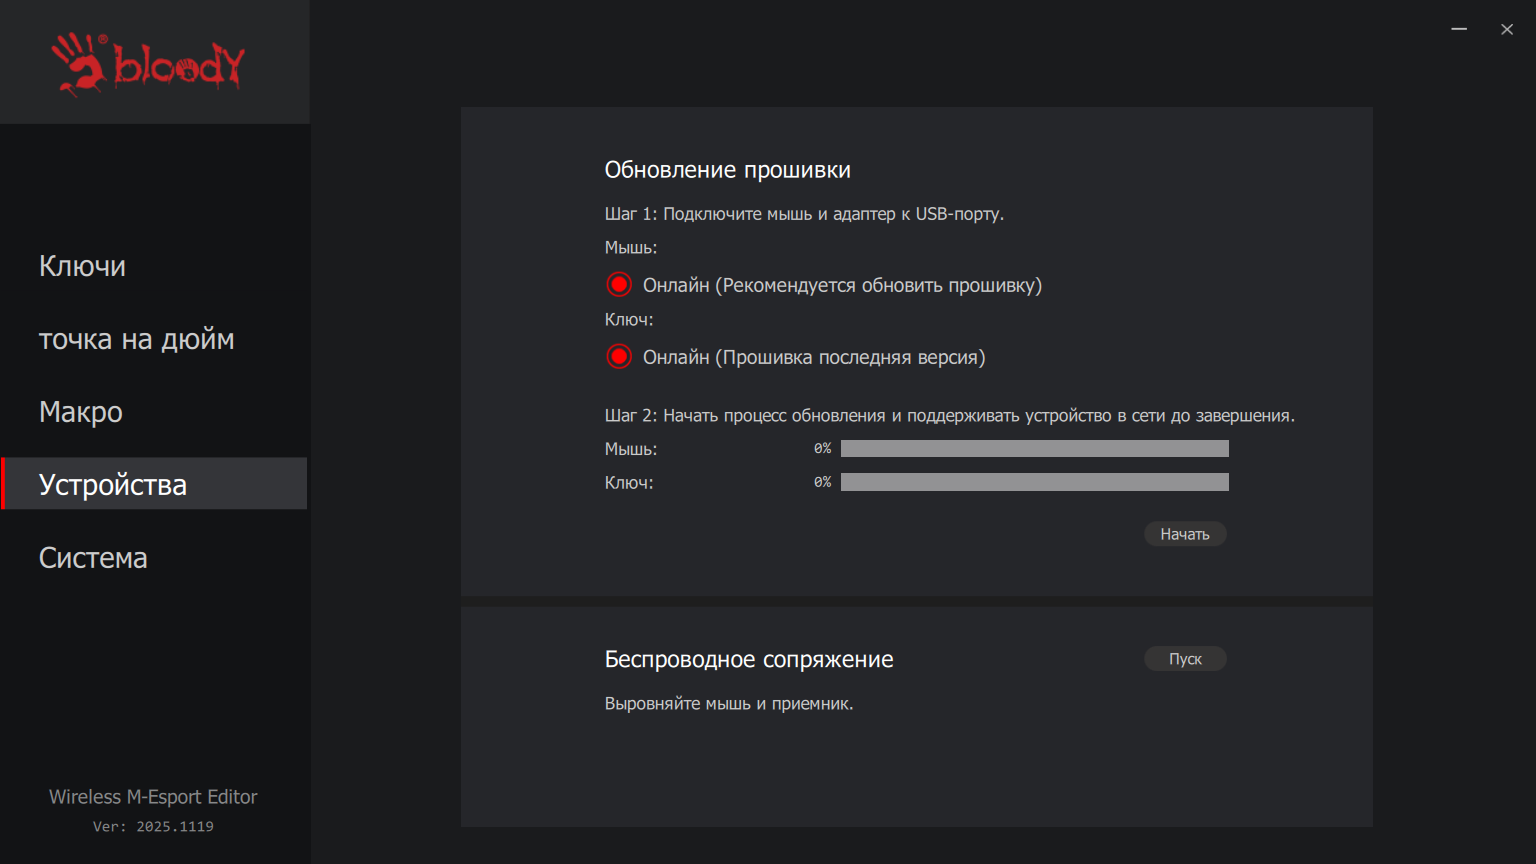
Task: Click the red receiver status indicator under Ключ
Action: point(619,357)
